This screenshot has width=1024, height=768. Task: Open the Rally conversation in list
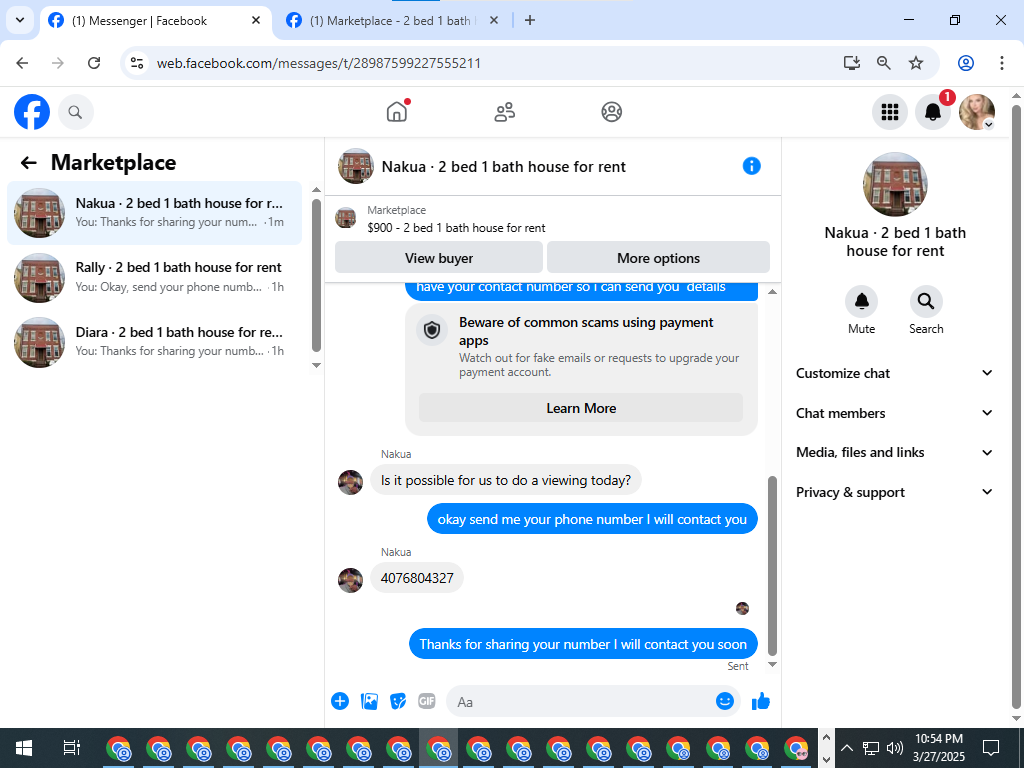point(154,278)
